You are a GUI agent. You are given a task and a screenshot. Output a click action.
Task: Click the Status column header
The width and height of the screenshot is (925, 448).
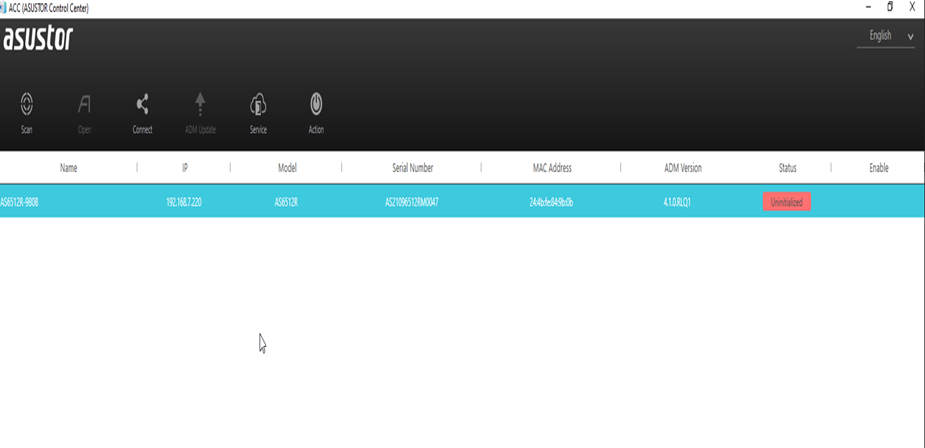coord(788,168)
